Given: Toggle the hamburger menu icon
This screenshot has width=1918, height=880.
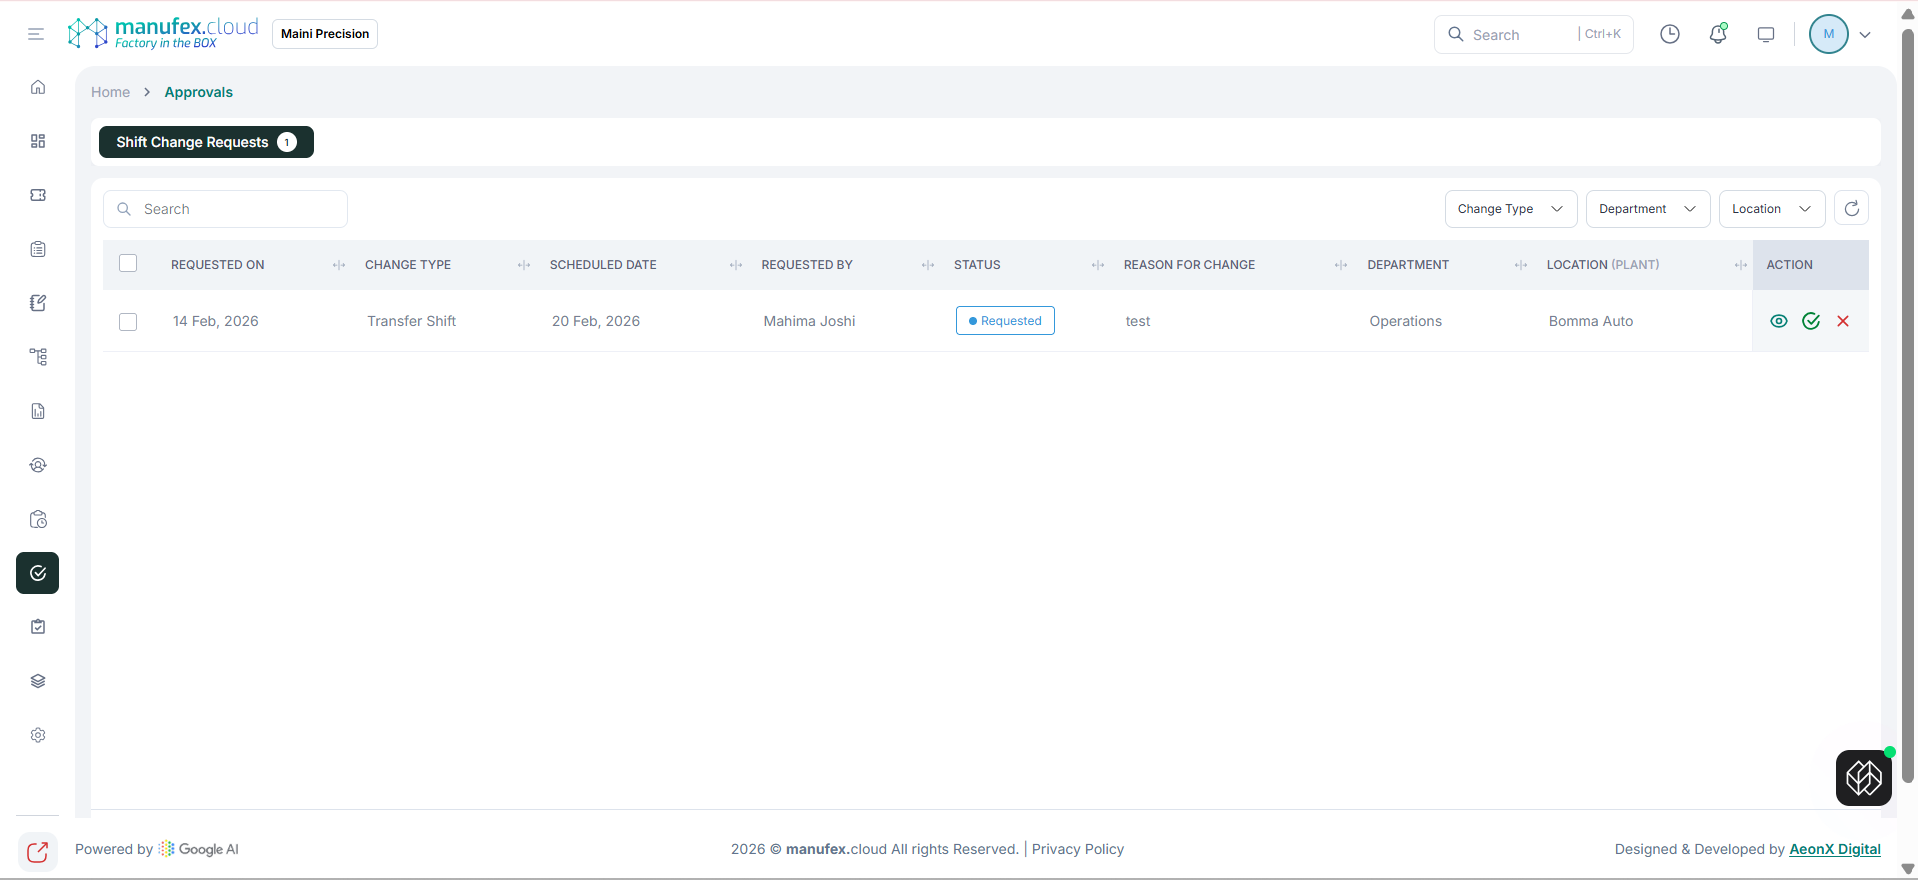Looking at the screenshot, I should coord(36,34).
